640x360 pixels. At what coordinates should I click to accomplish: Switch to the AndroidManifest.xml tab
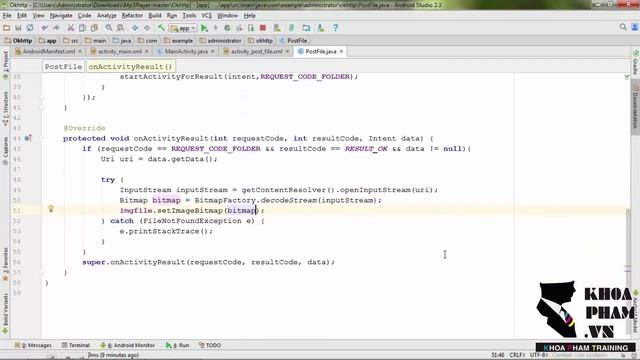pyautogui.click(x=48, y=51)
